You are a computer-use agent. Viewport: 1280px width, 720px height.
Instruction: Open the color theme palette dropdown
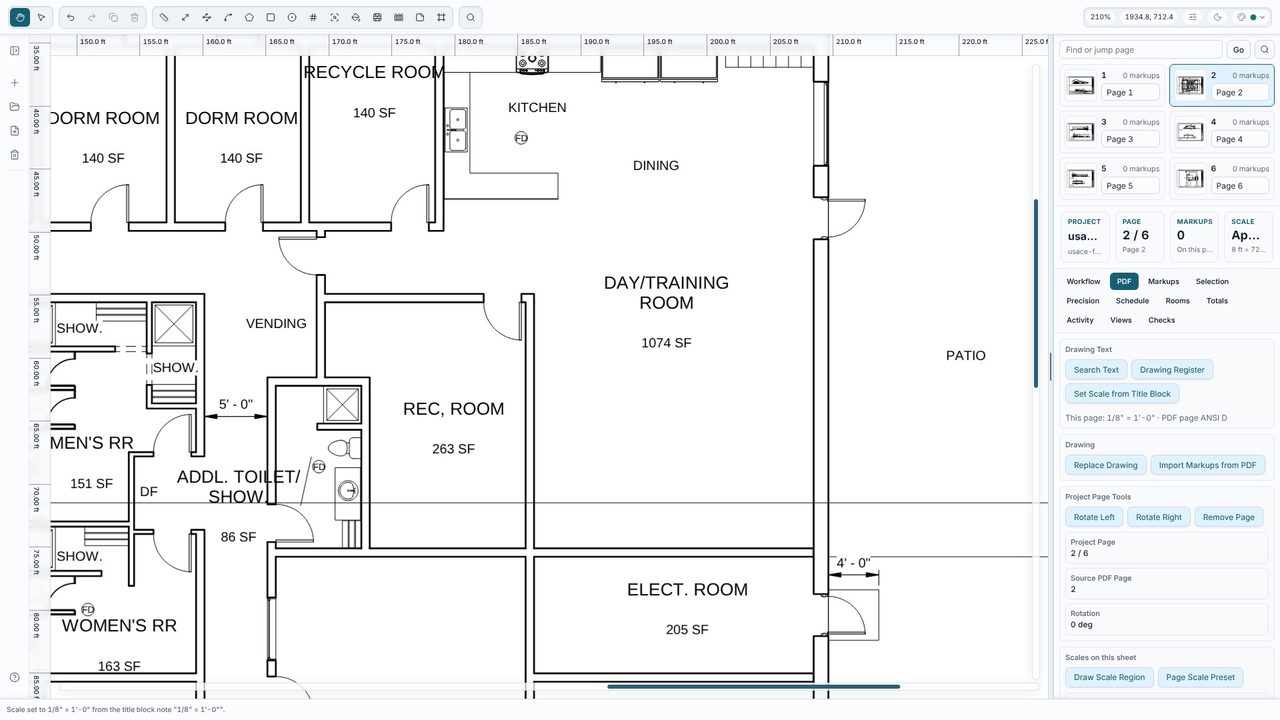pos(1251,17)
